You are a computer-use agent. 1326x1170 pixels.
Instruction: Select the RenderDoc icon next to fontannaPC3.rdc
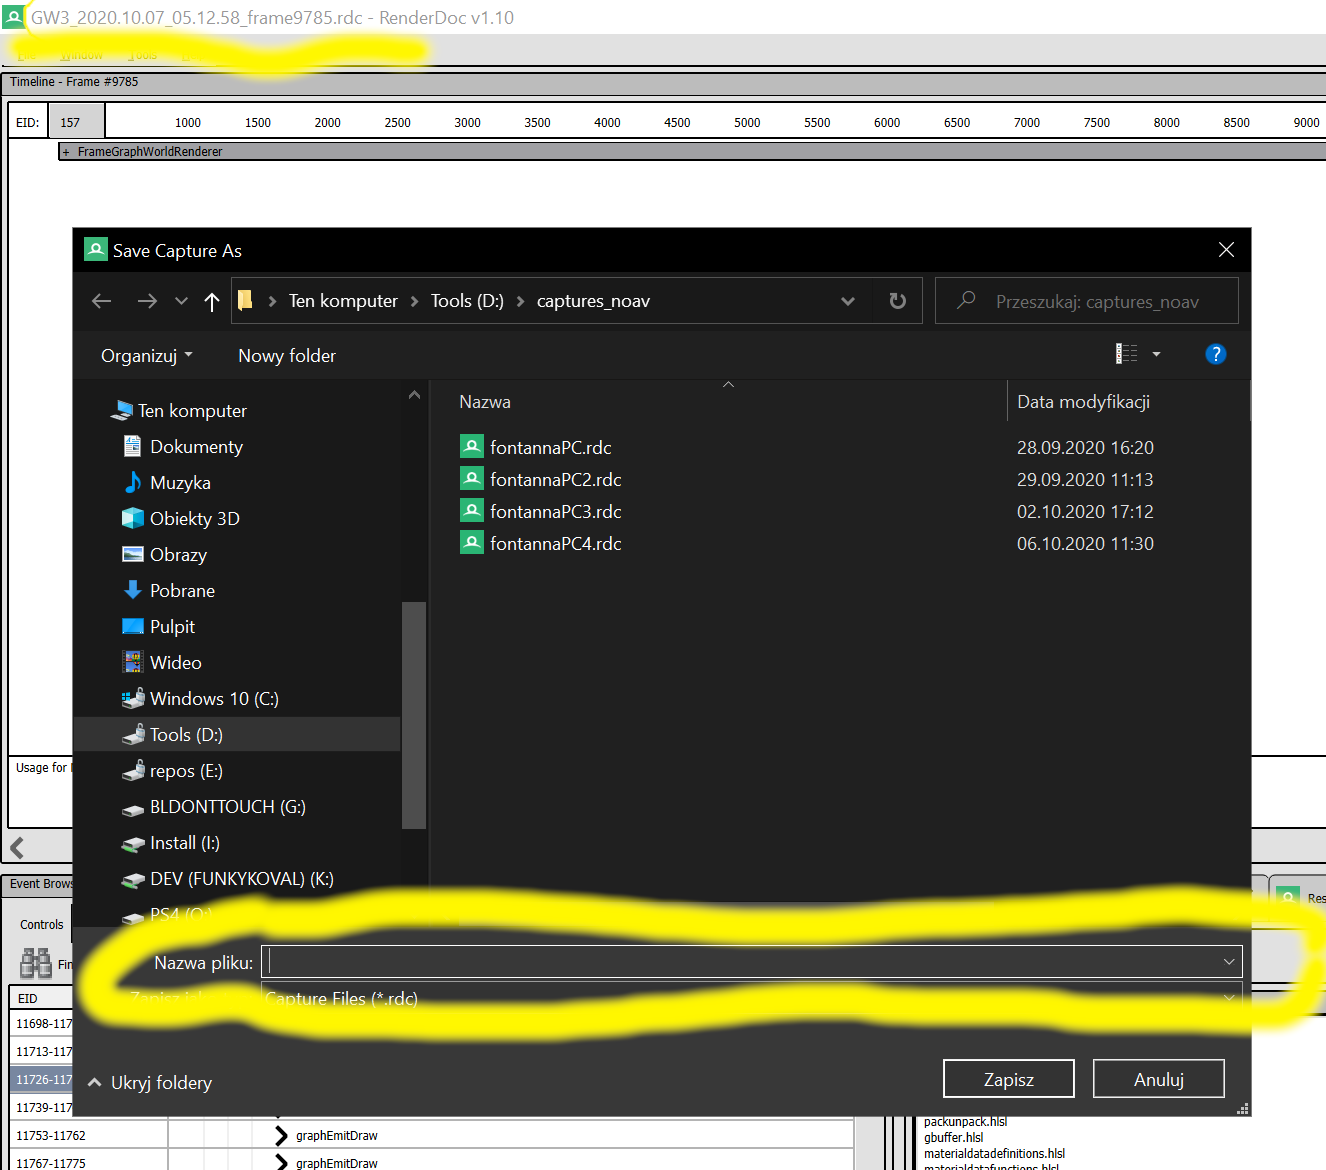(x=471, y=510)
